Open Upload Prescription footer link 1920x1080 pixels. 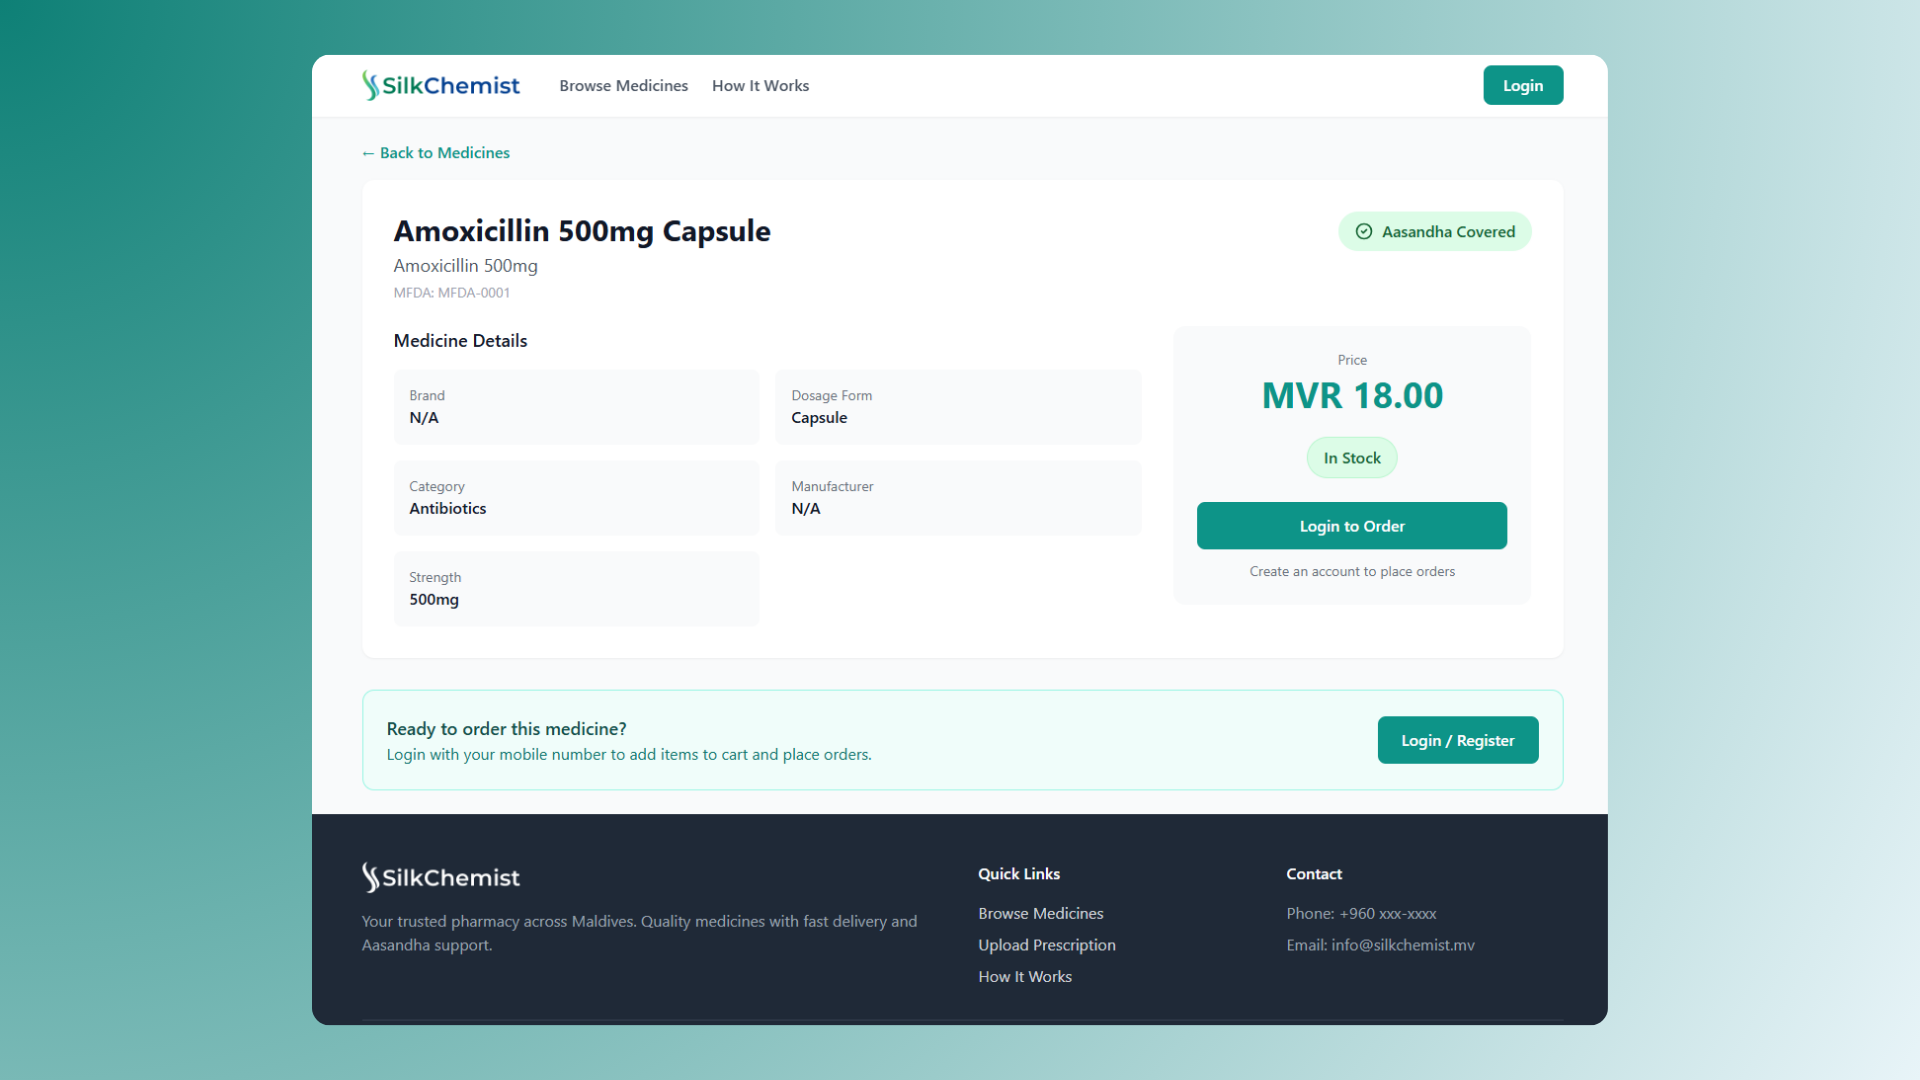pyautogui.click(x=1046, y=945)
